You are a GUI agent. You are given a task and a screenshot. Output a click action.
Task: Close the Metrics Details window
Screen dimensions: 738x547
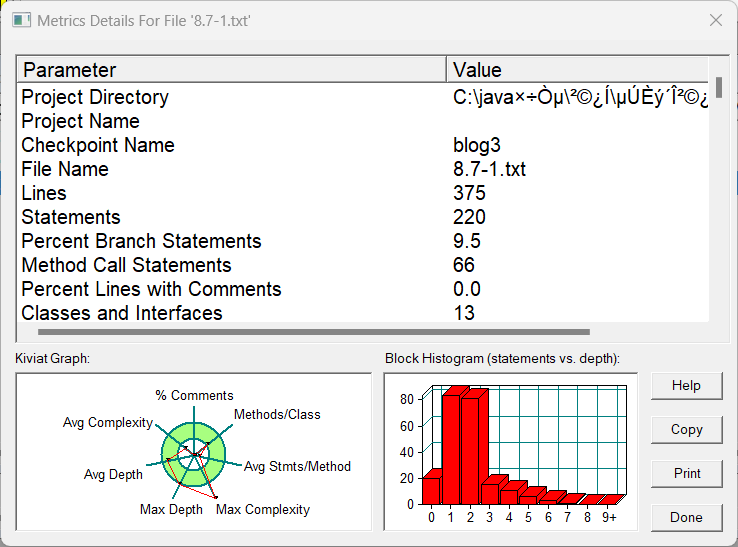coord(716,20)
